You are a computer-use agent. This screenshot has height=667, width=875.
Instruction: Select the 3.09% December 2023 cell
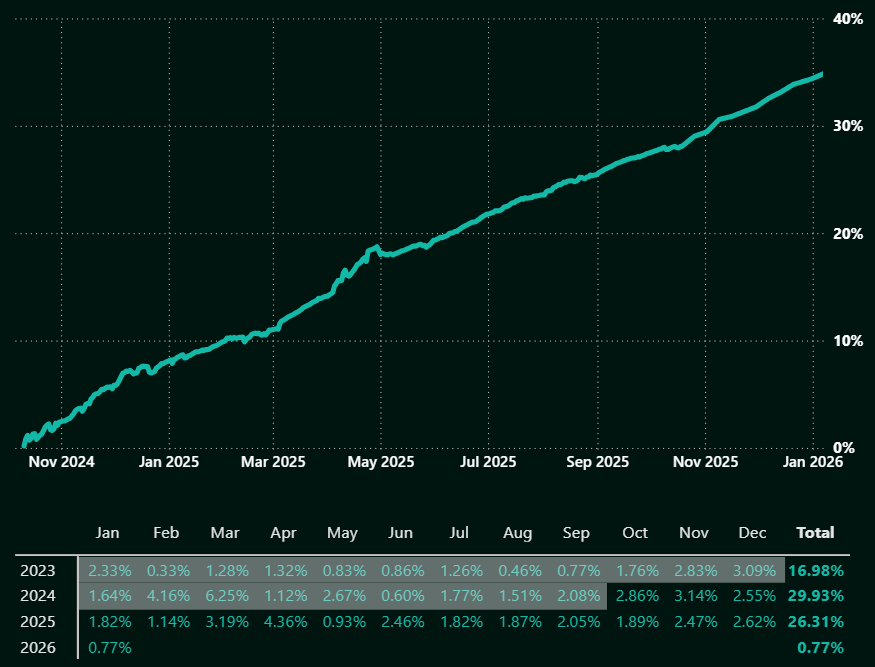pos(752,571)
